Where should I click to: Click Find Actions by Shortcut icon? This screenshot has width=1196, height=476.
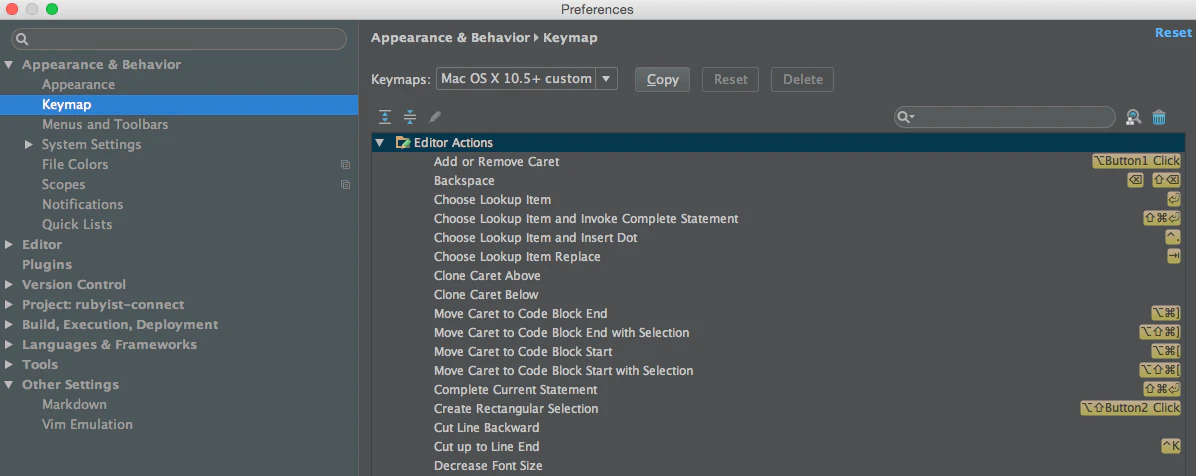1133,117
